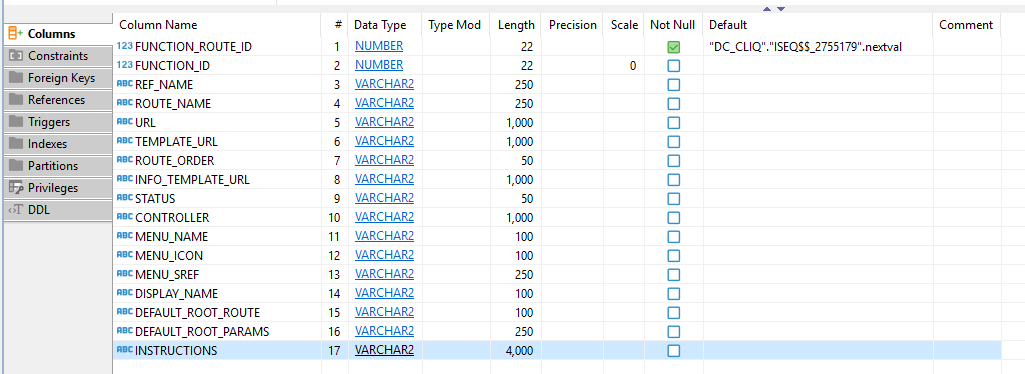Viewport: 1025px width, 374px height.
Task: Click the ABC icon beside TEMPLATE_URL
Action: (124, 141)
